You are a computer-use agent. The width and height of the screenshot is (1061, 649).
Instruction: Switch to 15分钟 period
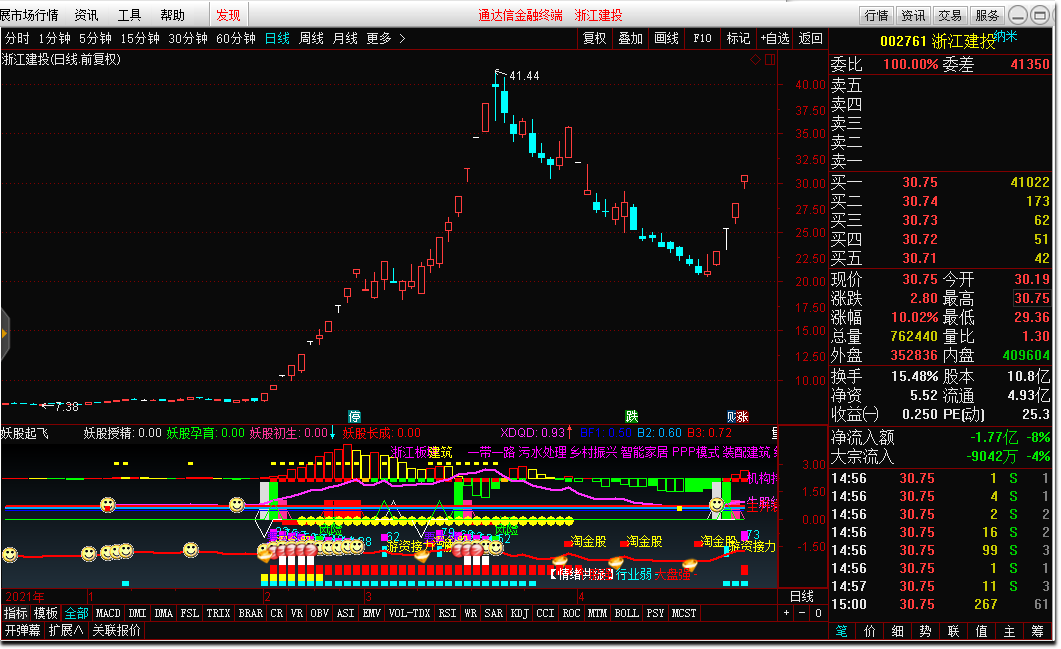pyautogui.click(x=140, y=39)
